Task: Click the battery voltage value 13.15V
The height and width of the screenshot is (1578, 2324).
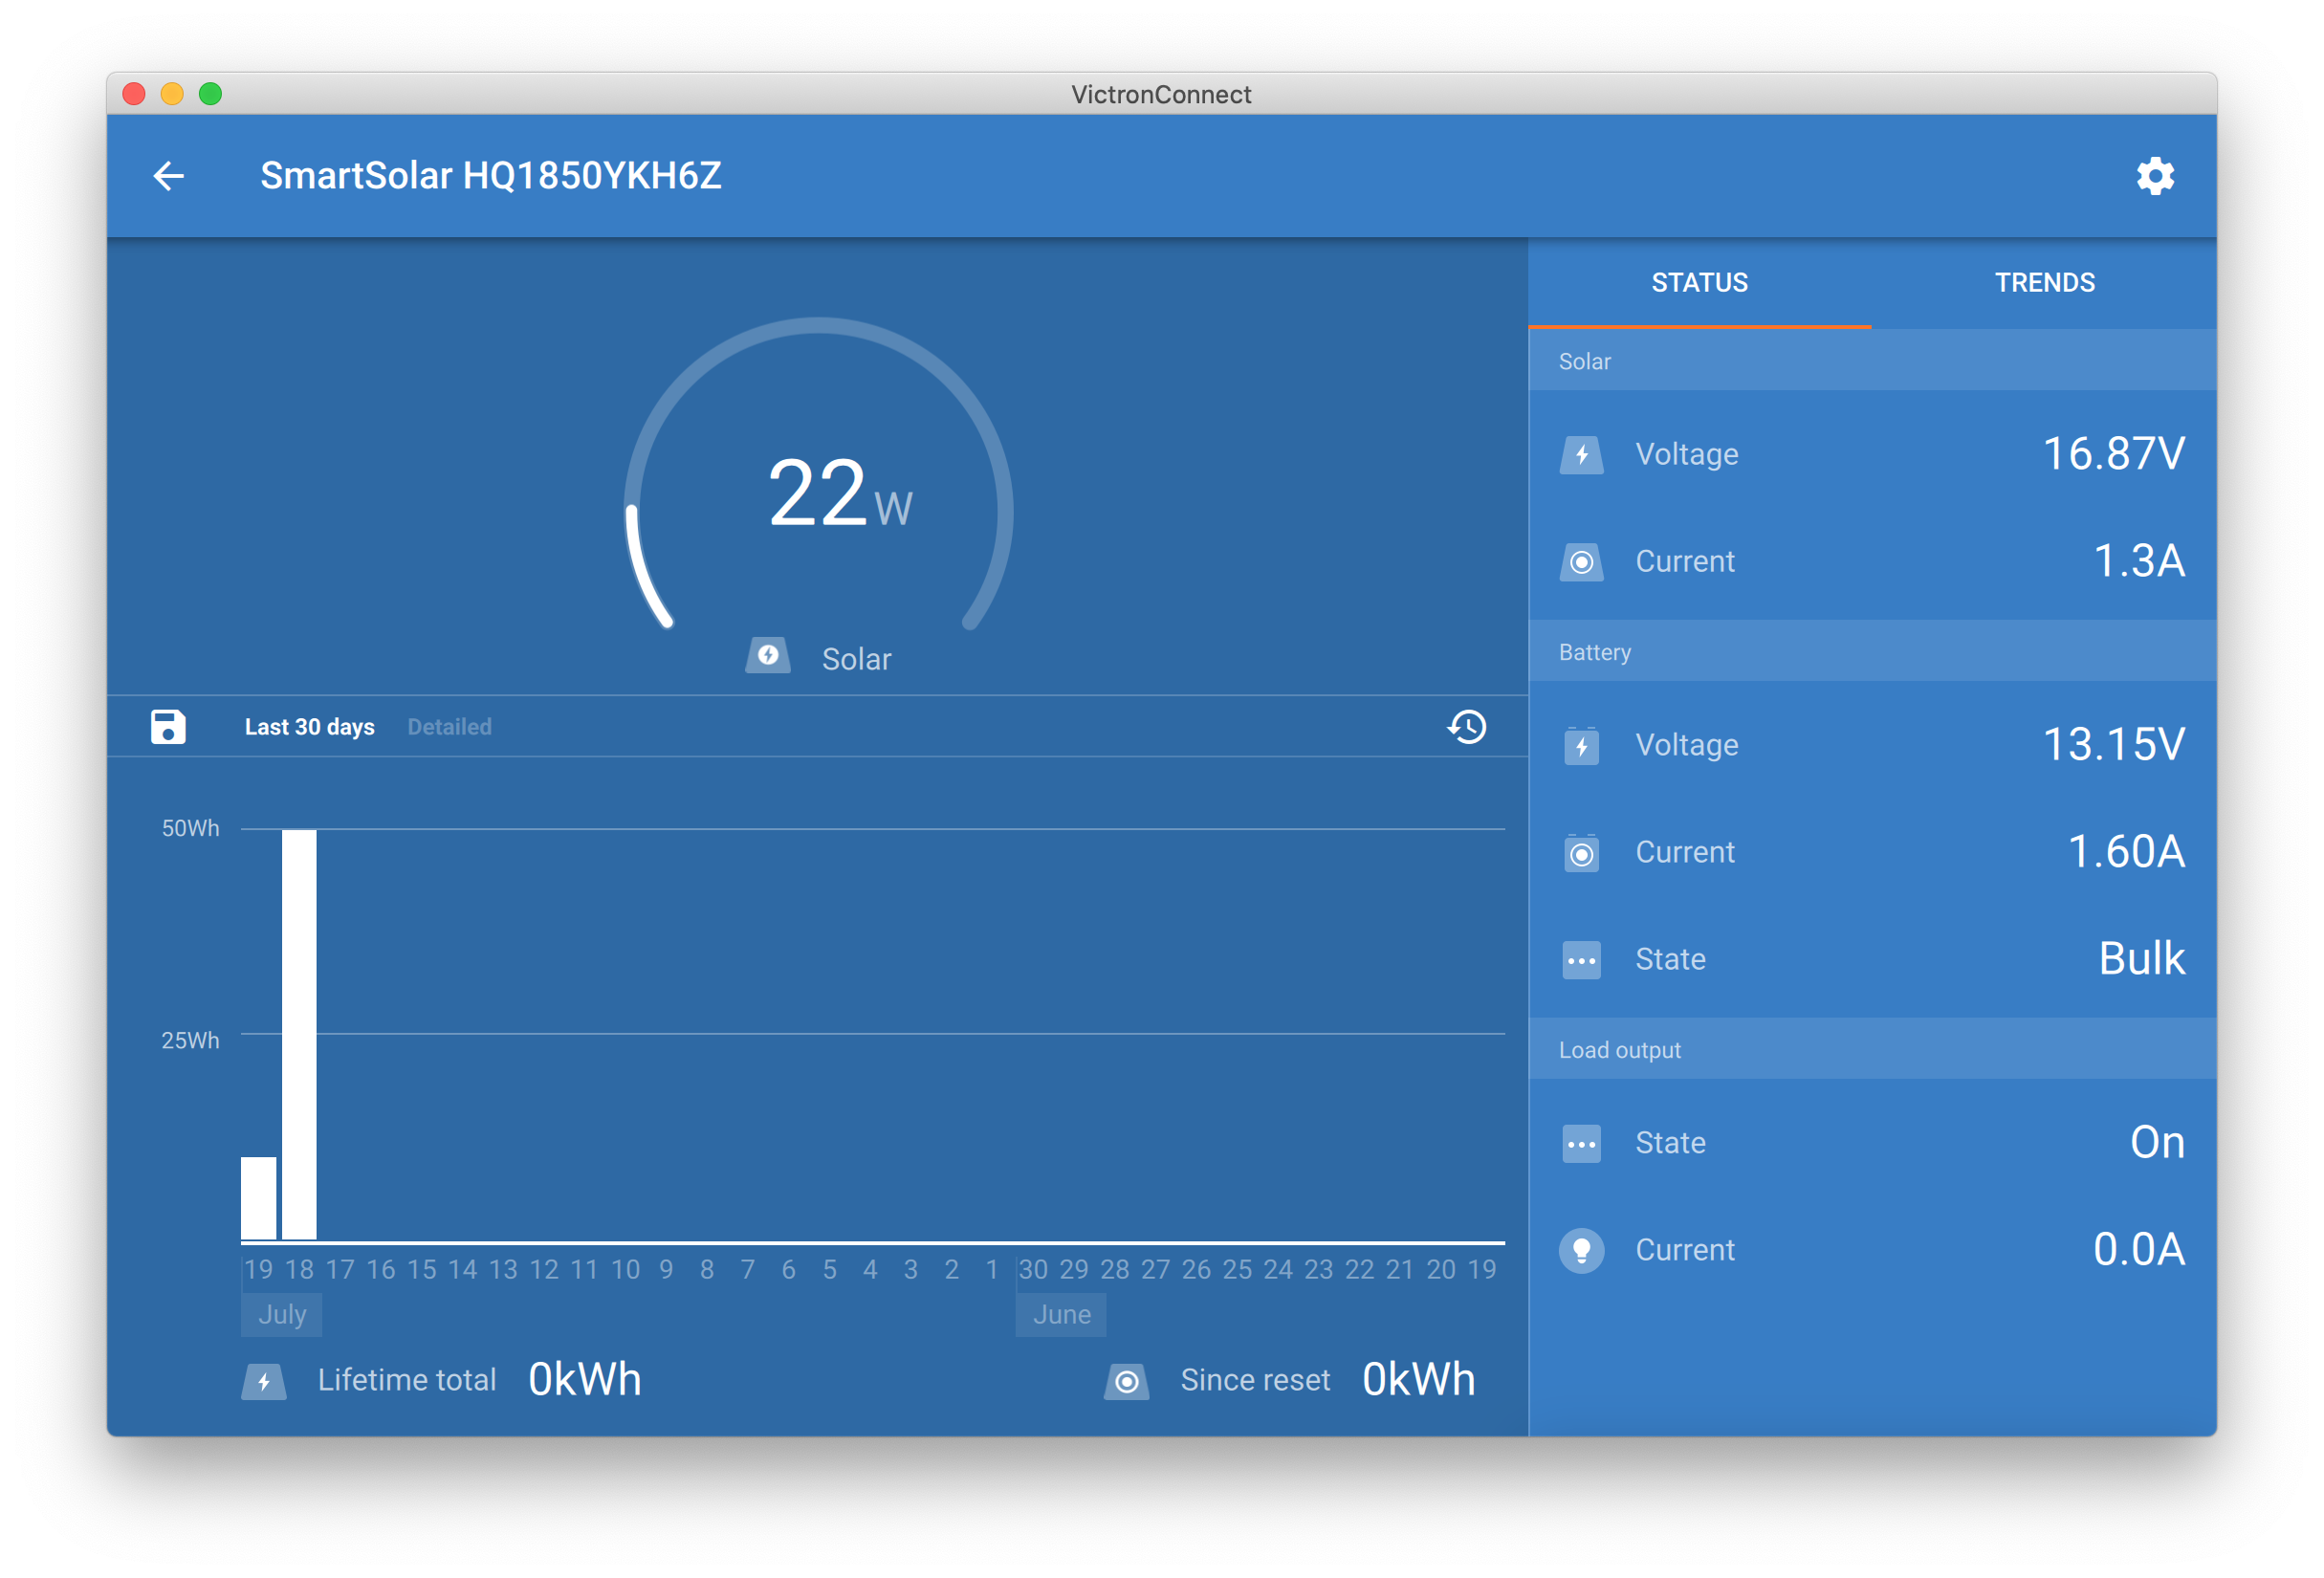Action: (2113, 745)
